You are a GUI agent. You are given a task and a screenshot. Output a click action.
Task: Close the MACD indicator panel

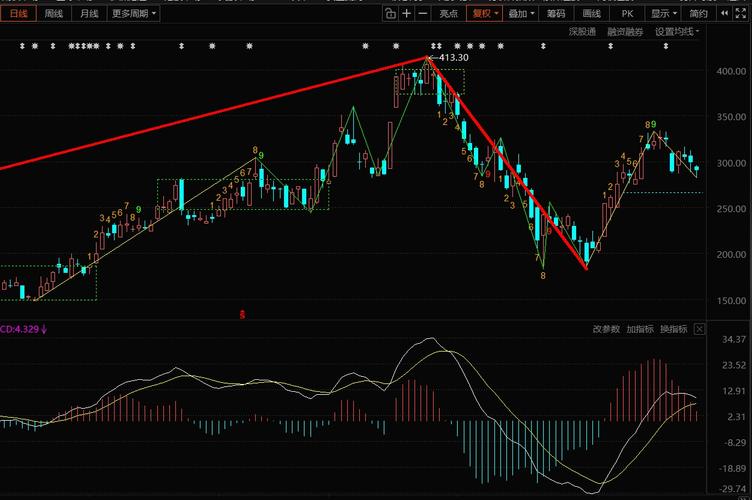(699, 329)
